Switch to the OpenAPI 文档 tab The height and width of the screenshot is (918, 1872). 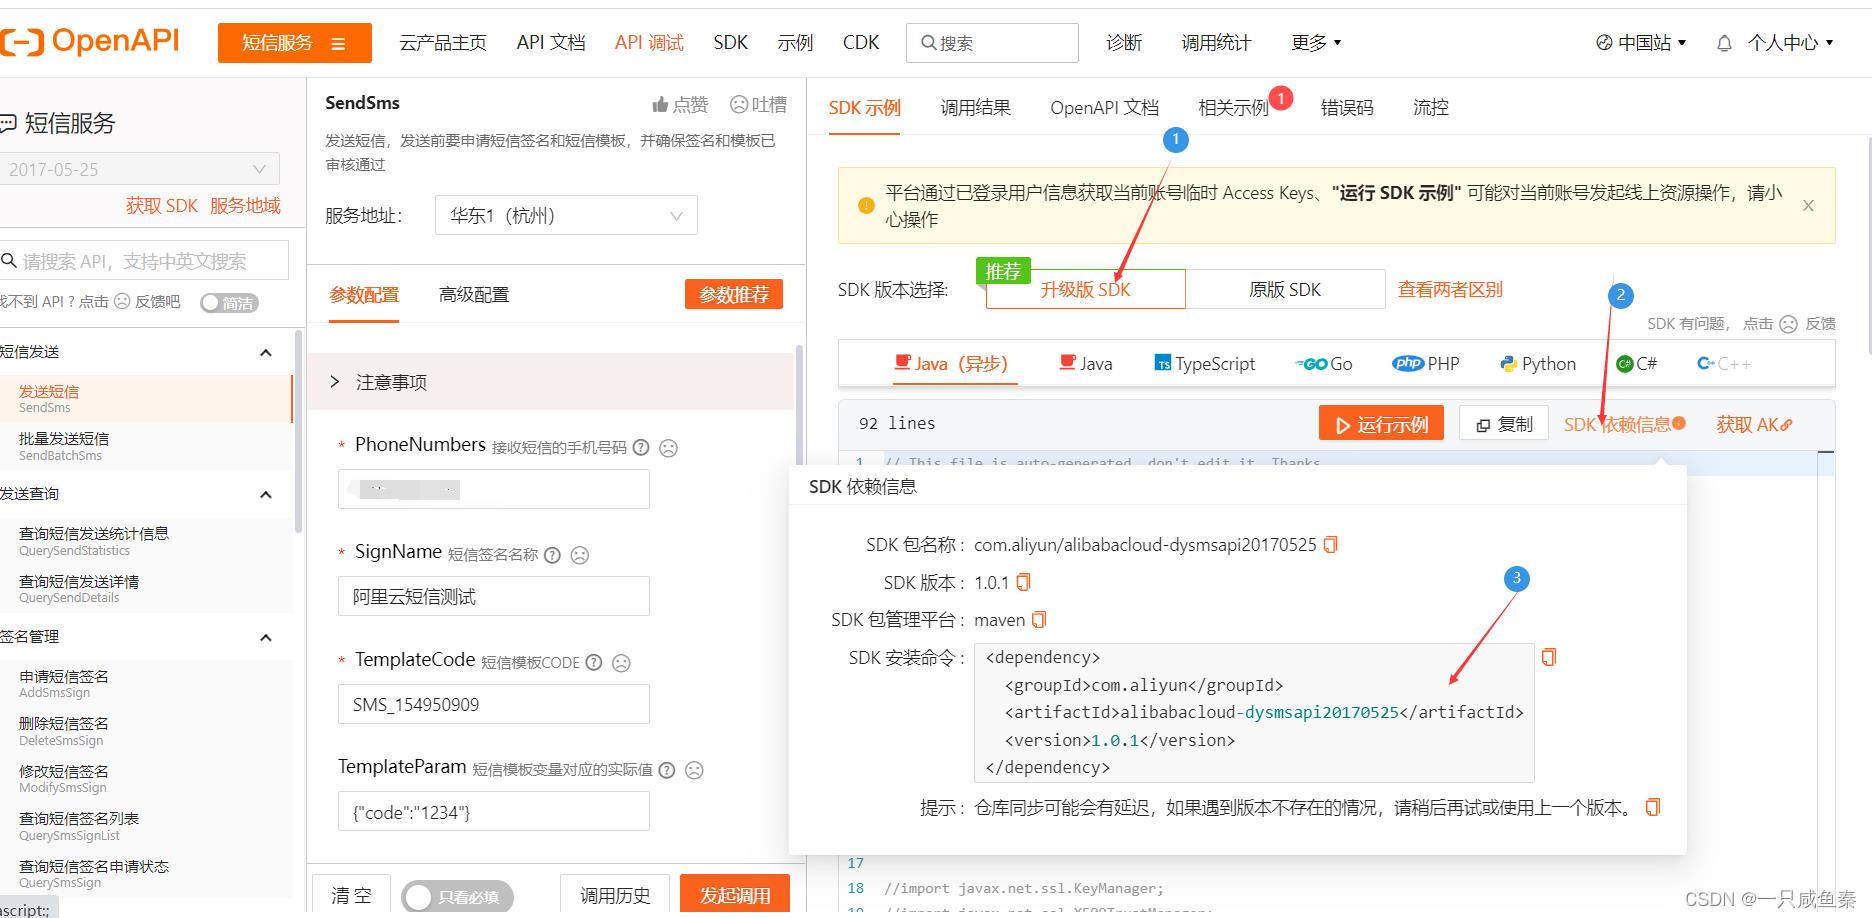1104,107
